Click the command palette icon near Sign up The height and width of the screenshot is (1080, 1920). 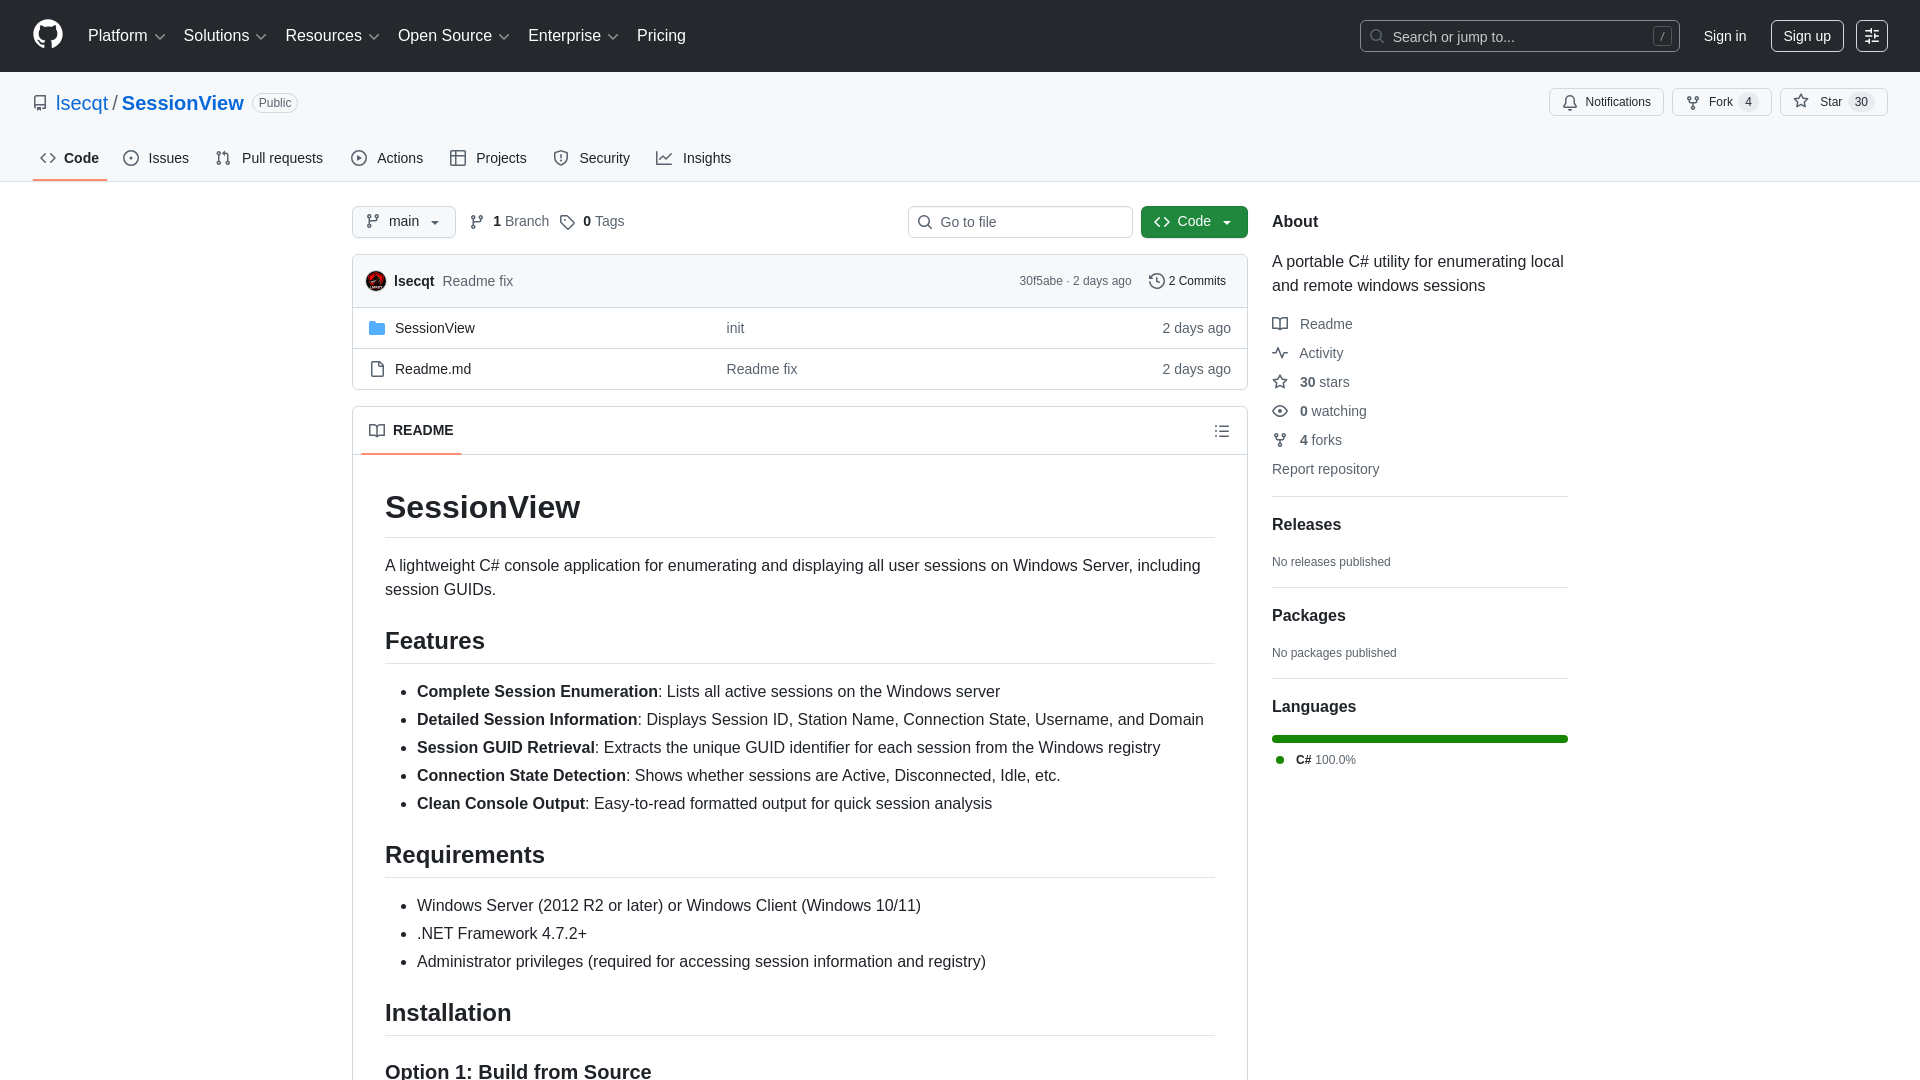(1872, 36)
